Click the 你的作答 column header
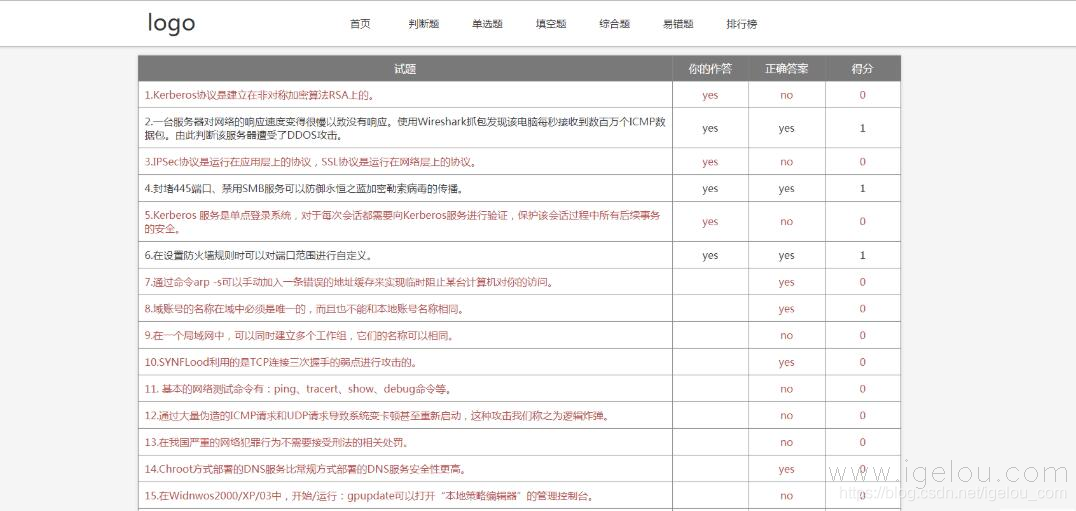This screenshot has height=511, width=1076. [x=710, y=69]
